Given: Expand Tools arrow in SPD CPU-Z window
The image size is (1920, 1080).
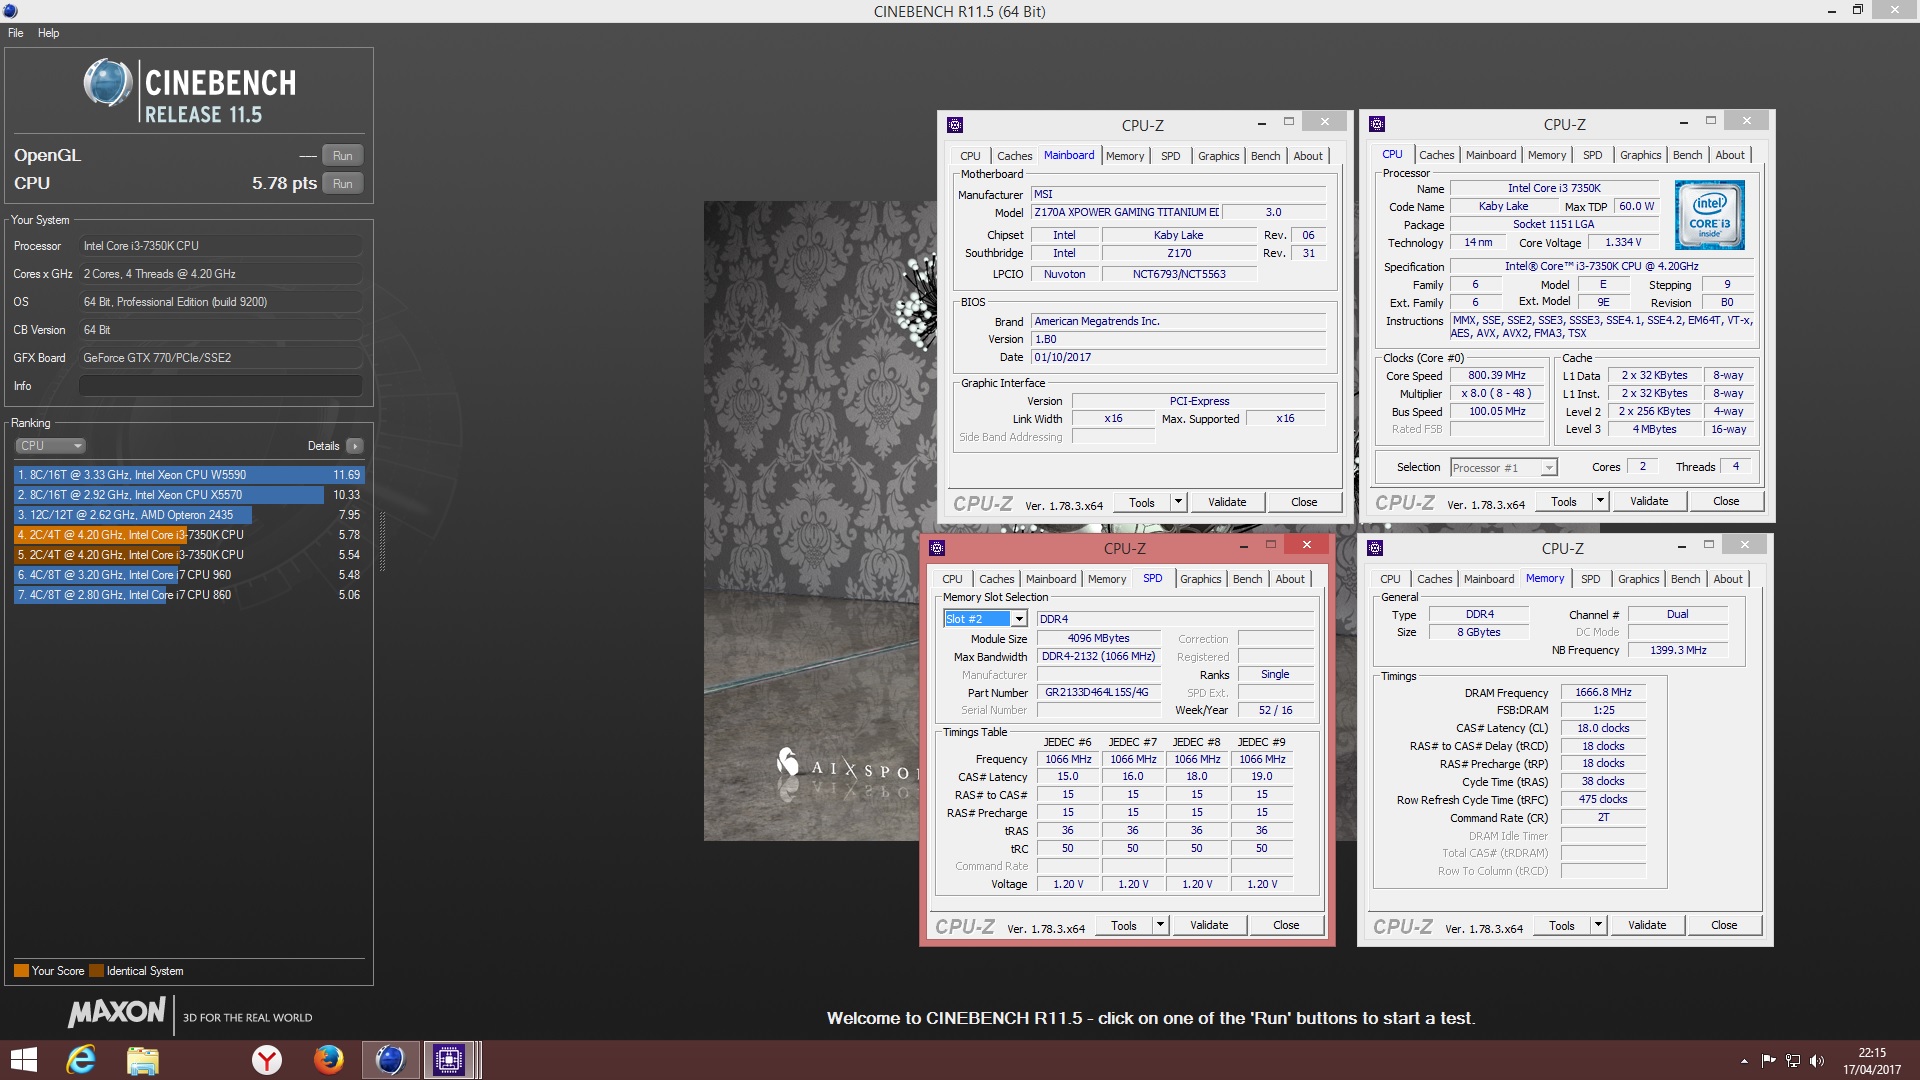Looking at the screenshot, I should [x=1160, y=925].
